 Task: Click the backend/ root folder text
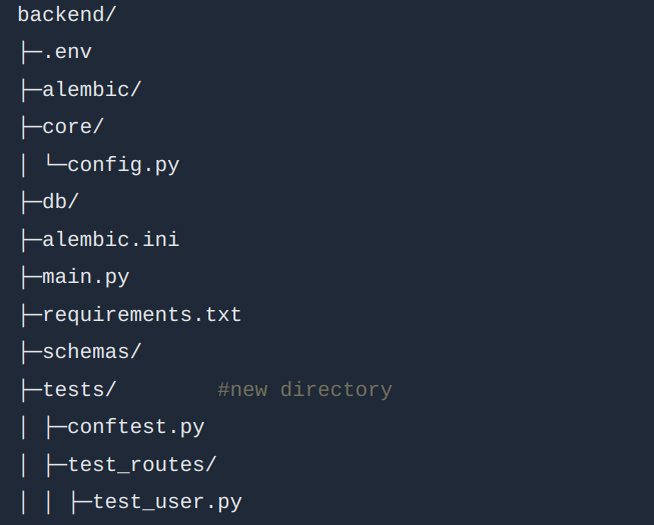67,15
